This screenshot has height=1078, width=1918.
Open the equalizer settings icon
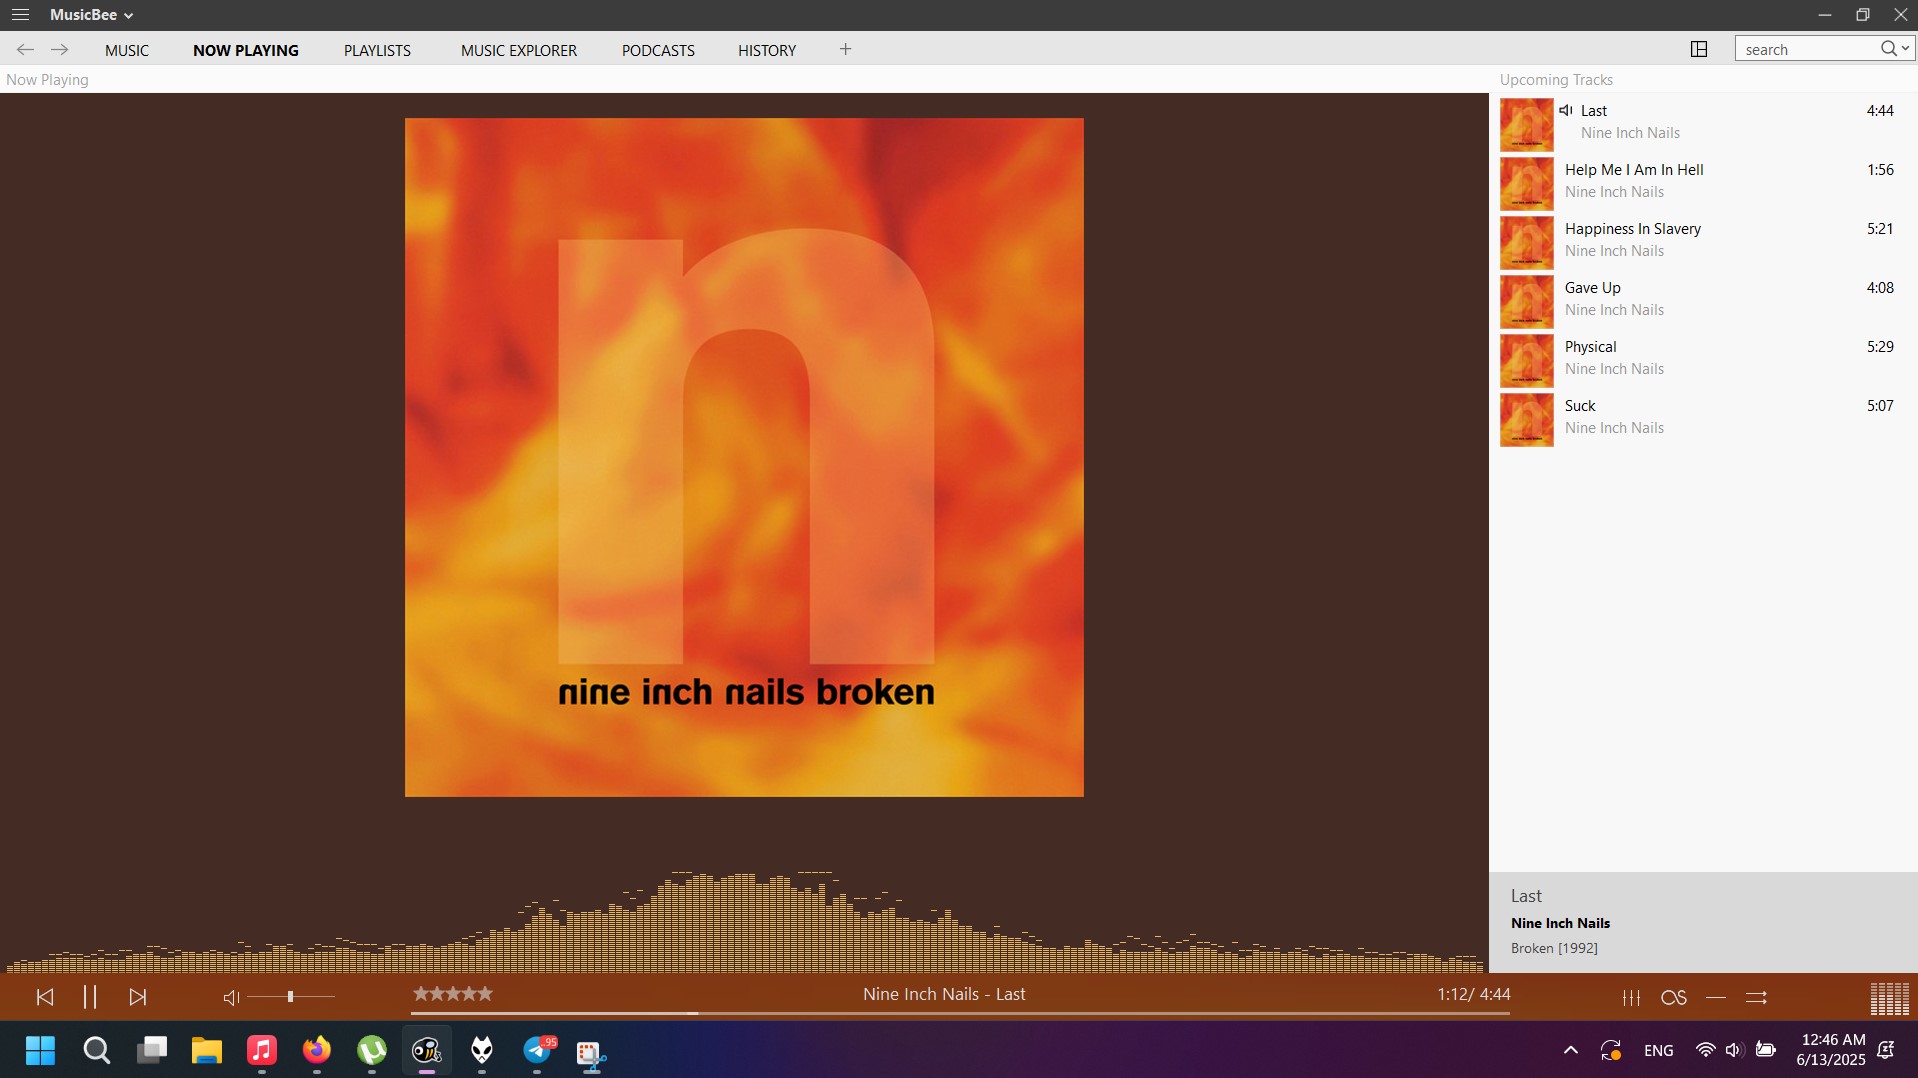(x=1631, y=997)
